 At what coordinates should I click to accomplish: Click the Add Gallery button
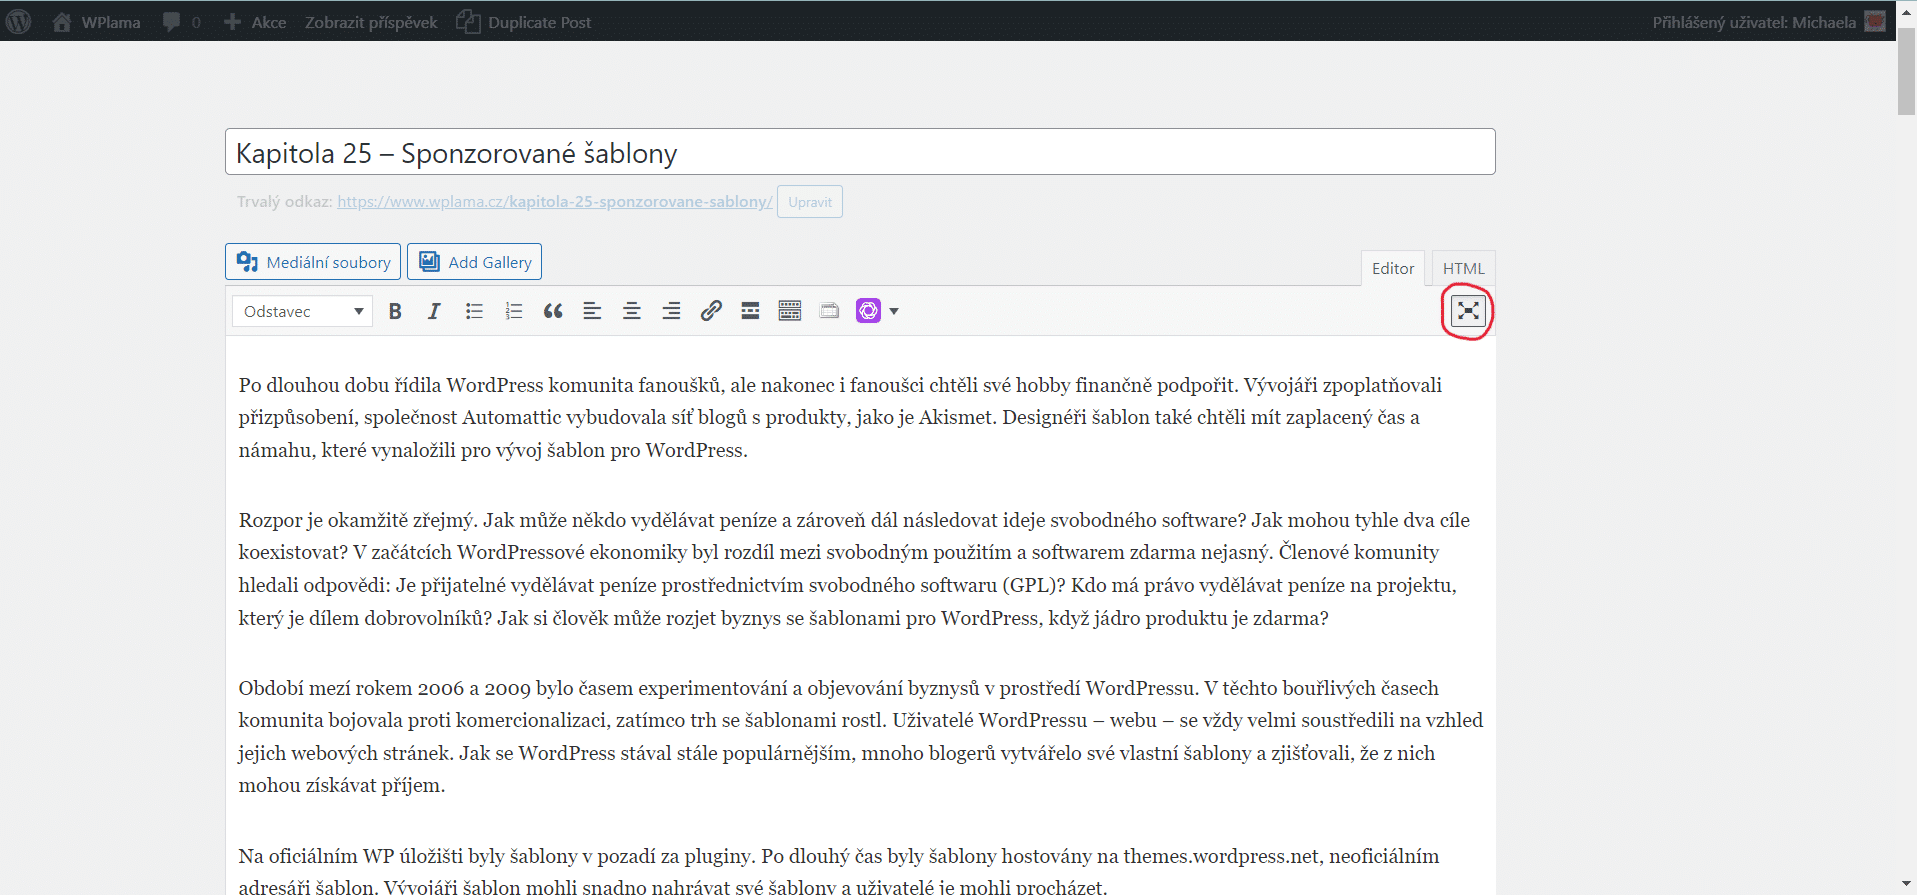click(x=474, y=262)
